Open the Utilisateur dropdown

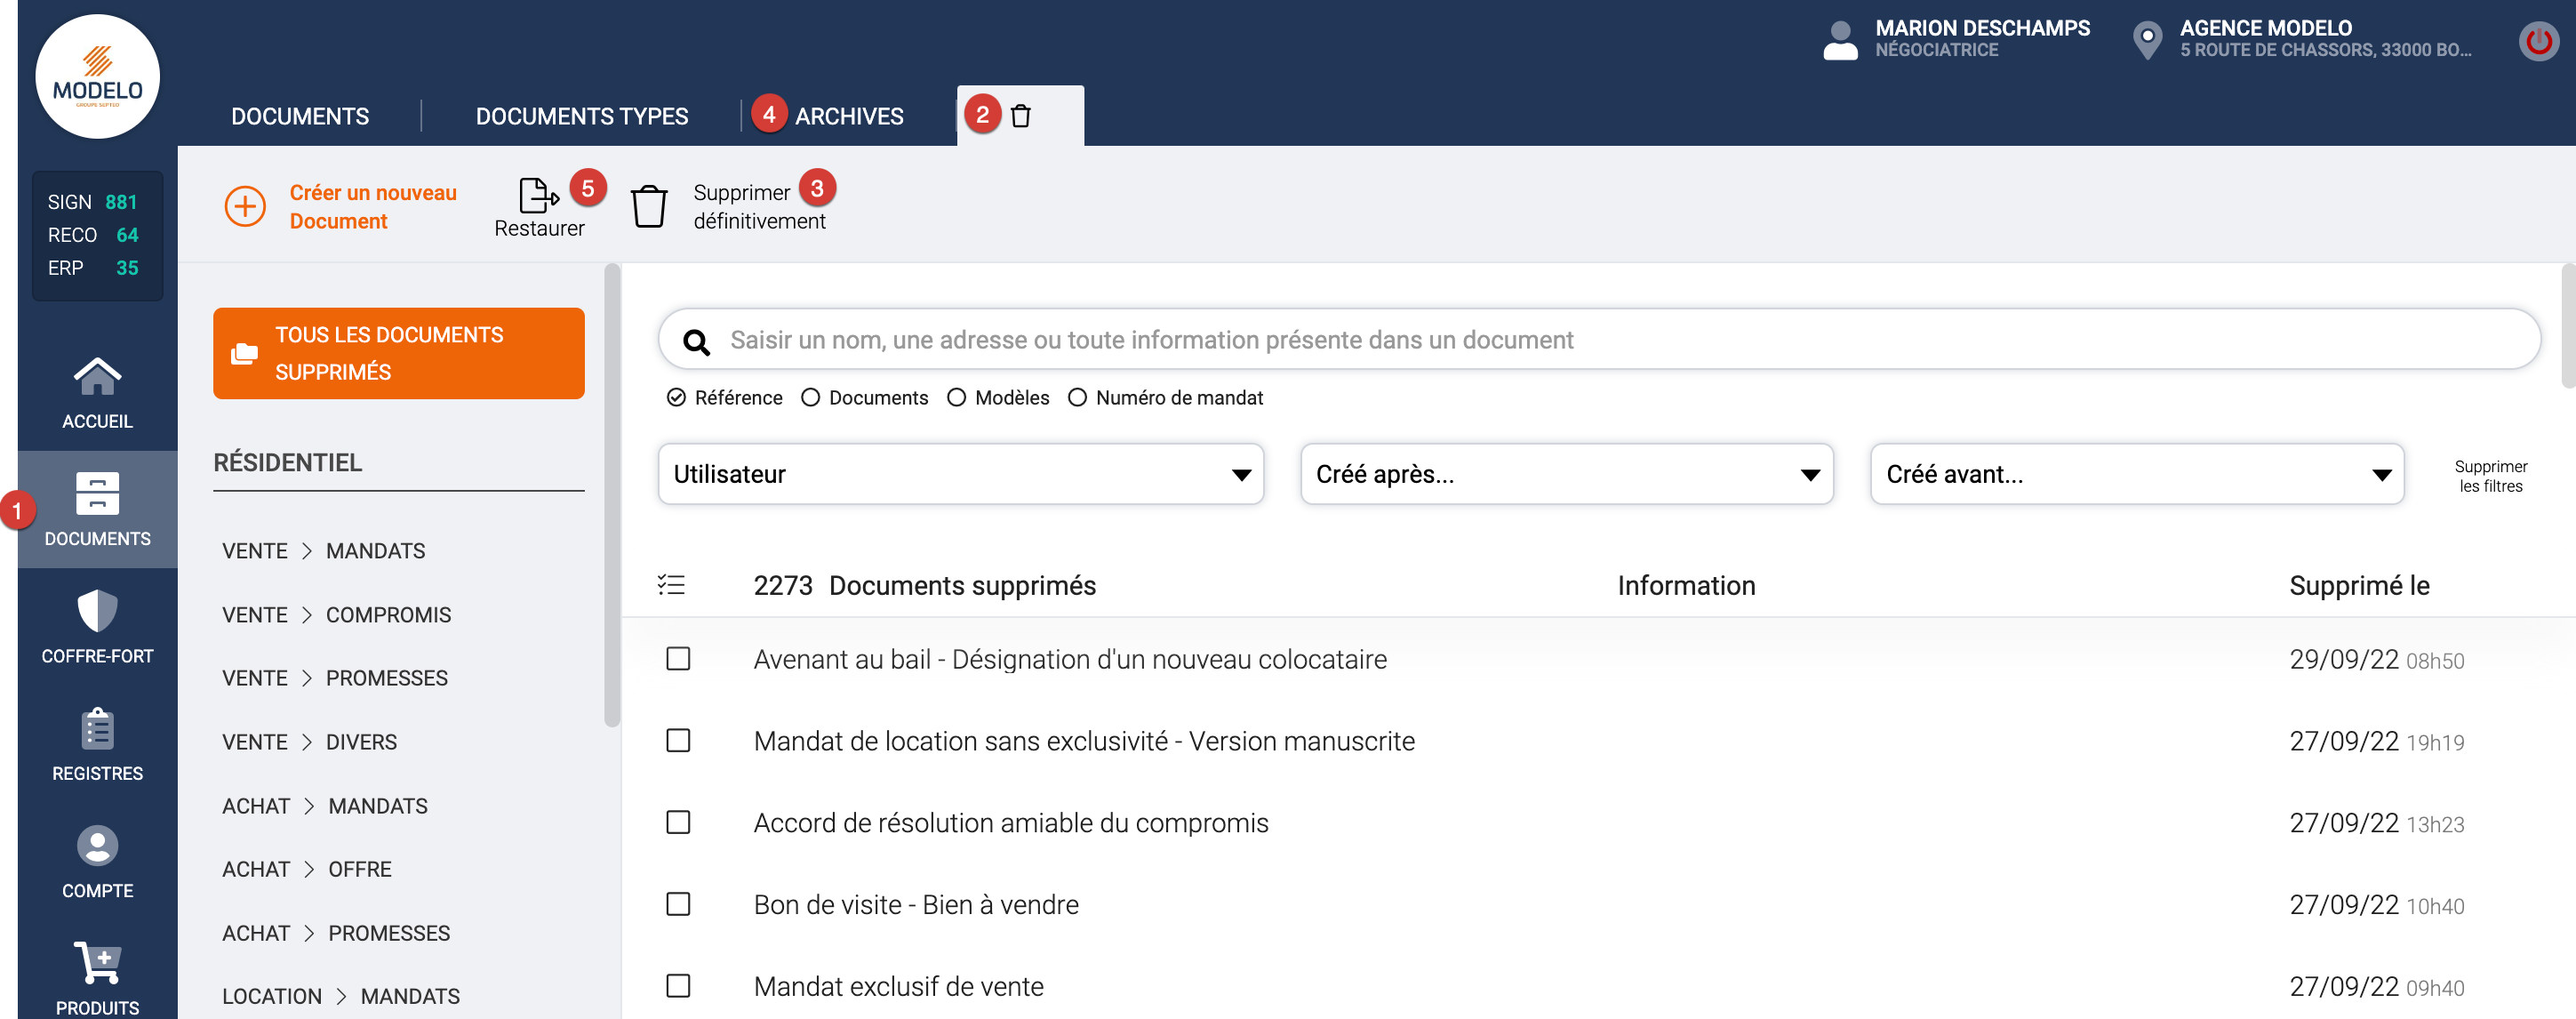tap(960, 474)
